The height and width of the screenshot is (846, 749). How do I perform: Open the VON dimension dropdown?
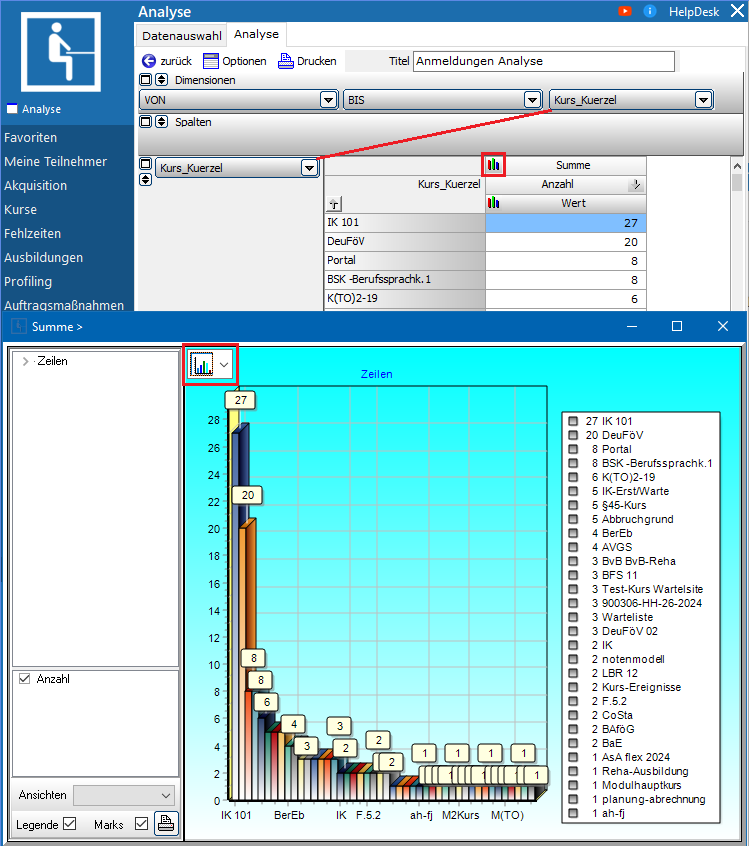pyautogui.click(x=328, y=100)
